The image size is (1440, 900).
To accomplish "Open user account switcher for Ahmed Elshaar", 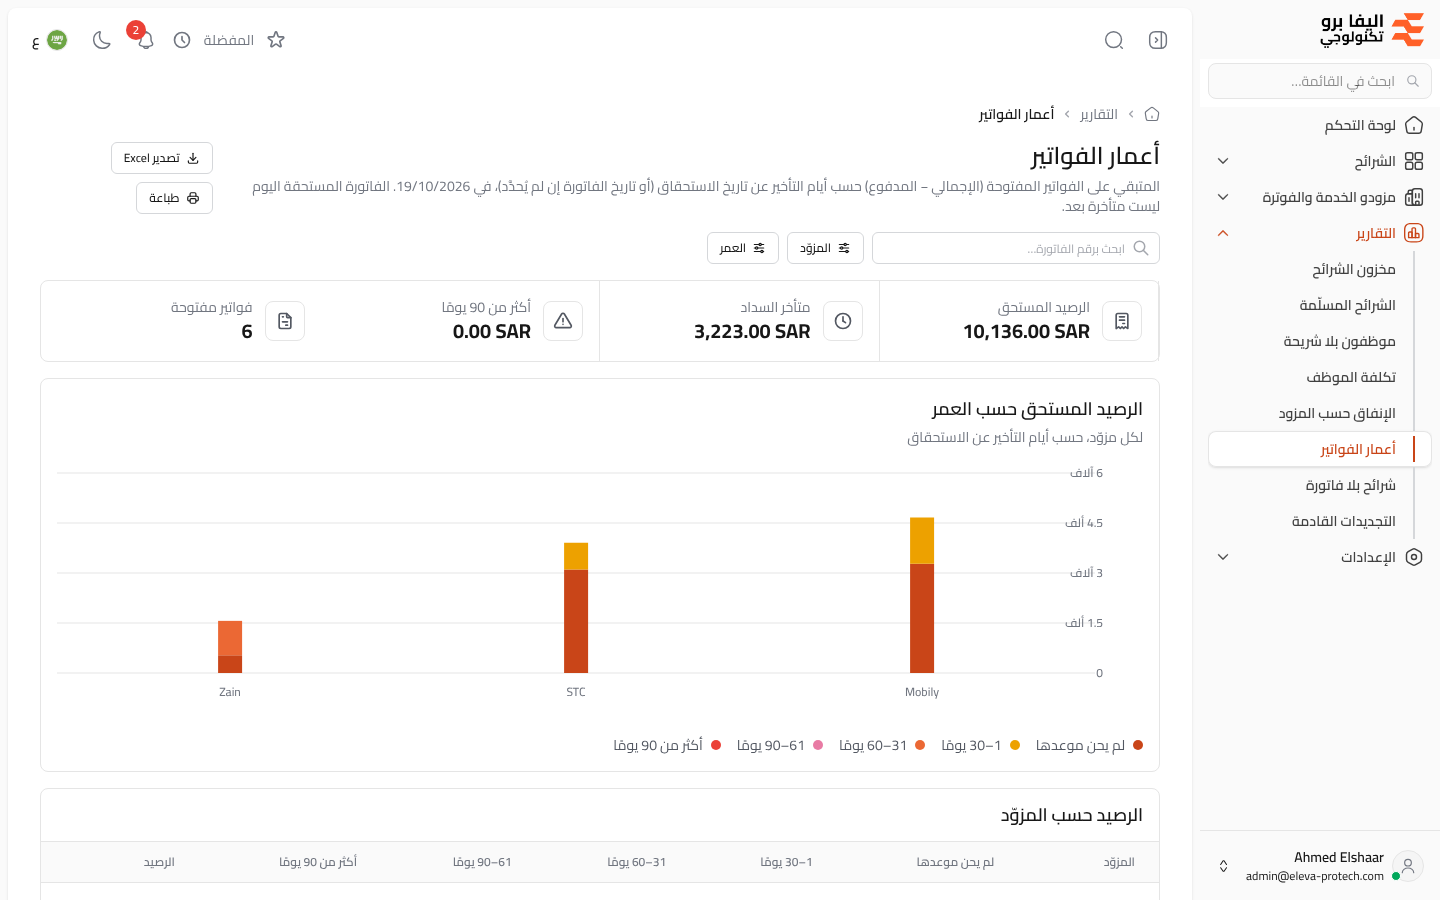I will pos(1320,866).
